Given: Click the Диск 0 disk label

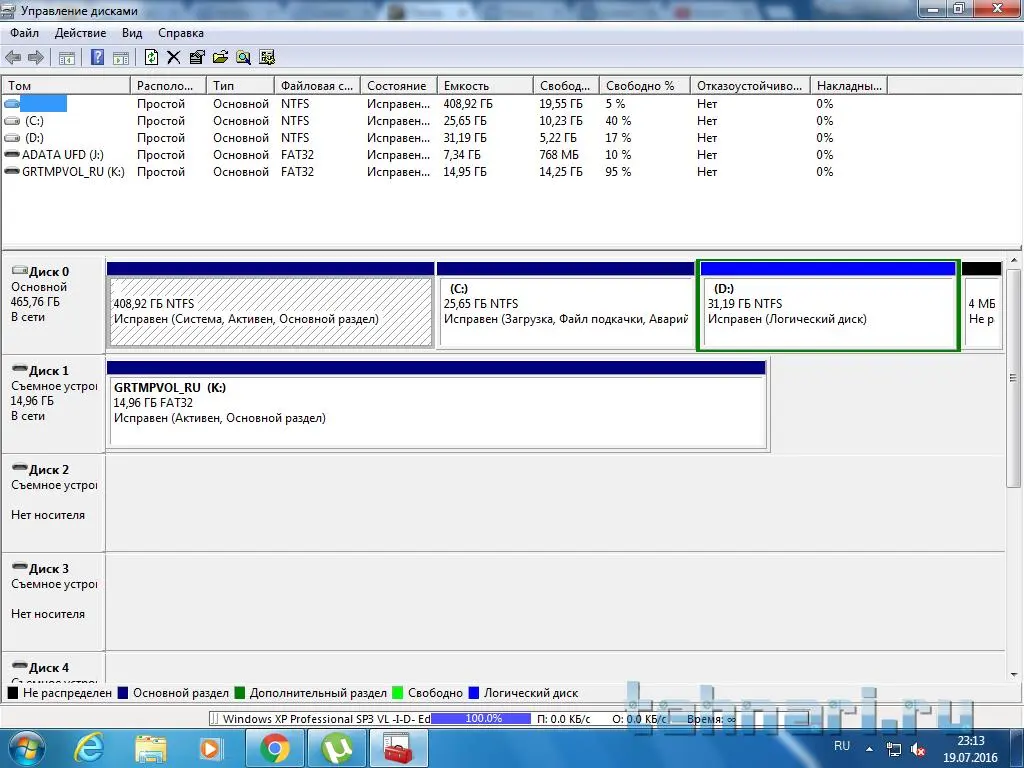Looking at the screenshot, I should pos(49,272).
